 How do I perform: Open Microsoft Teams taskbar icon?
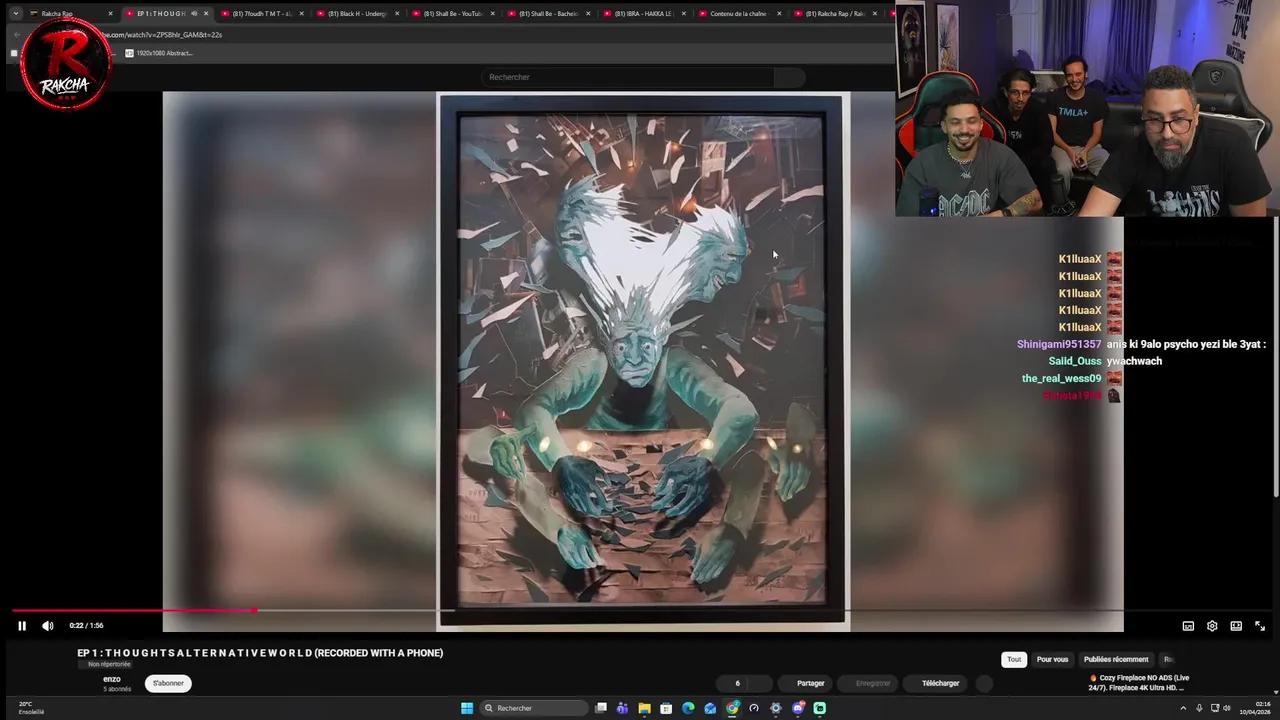tap(622, 708)
